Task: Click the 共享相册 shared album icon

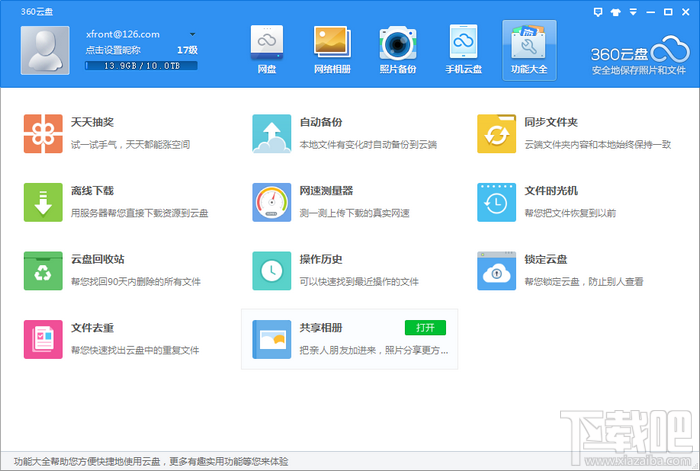Action: [x=271, y=339]
